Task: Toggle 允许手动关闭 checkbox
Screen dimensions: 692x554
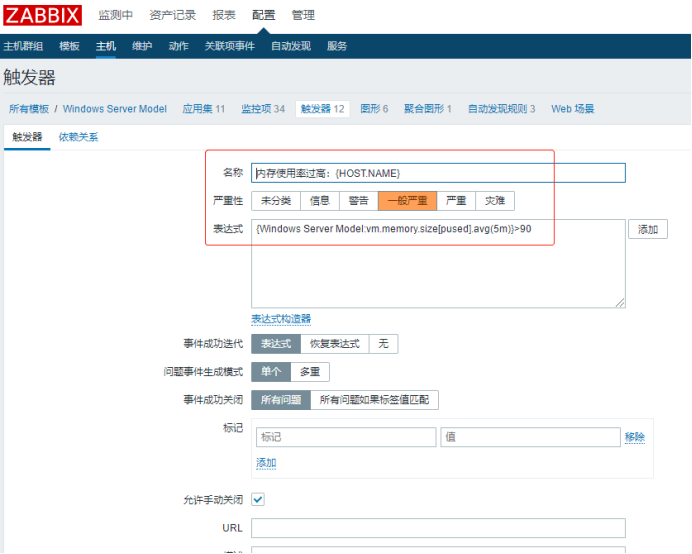Action: [x=258, y=500]
